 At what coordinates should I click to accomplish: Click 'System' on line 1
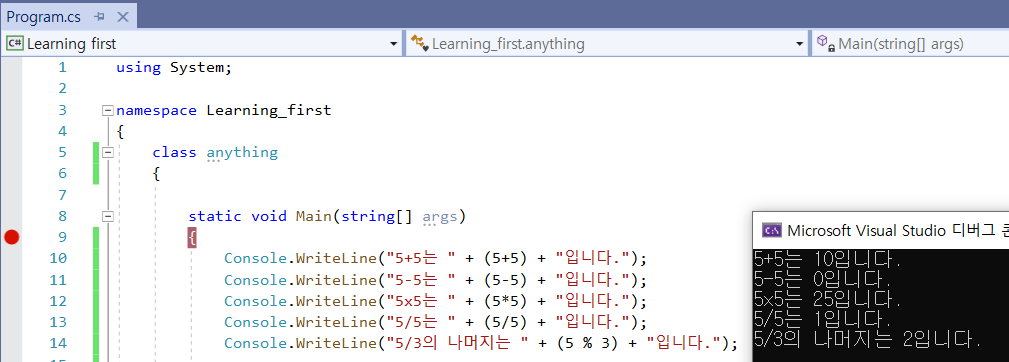[197, 68]
